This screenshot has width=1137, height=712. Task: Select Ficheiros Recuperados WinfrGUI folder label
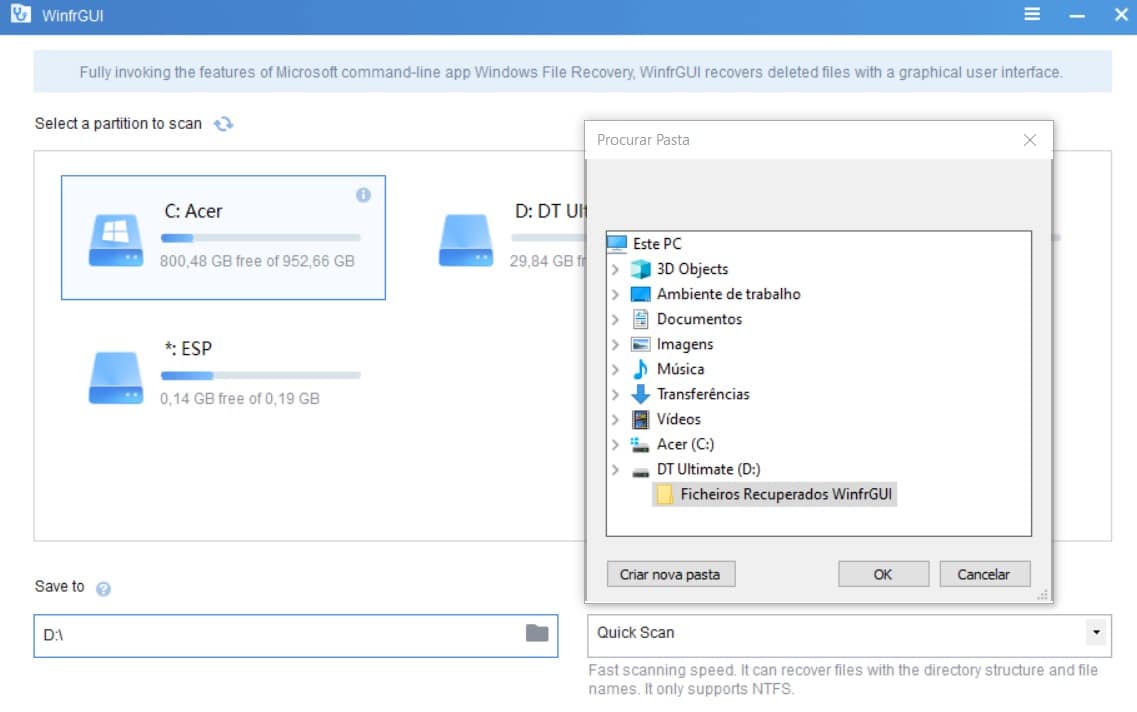[x=786, y=494]
